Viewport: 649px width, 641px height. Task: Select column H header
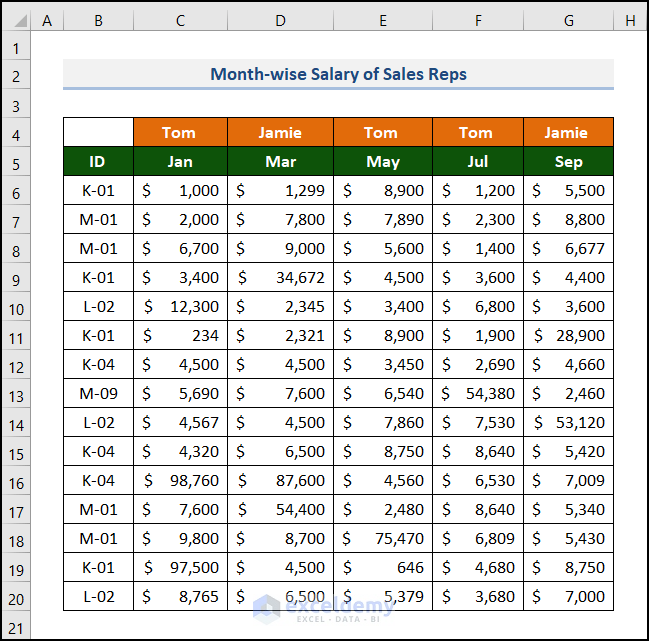630,20
